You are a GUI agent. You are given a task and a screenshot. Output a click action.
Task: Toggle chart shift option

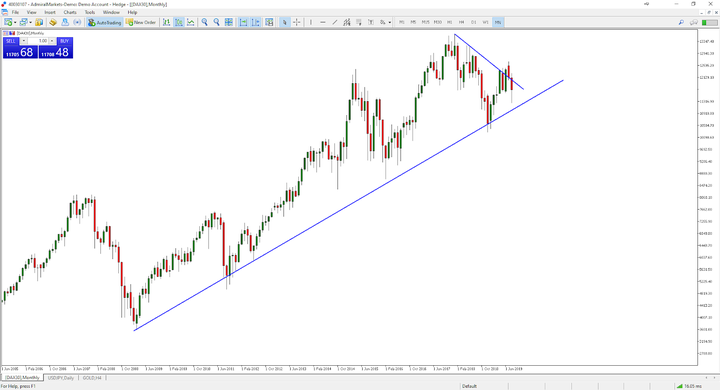255,22
